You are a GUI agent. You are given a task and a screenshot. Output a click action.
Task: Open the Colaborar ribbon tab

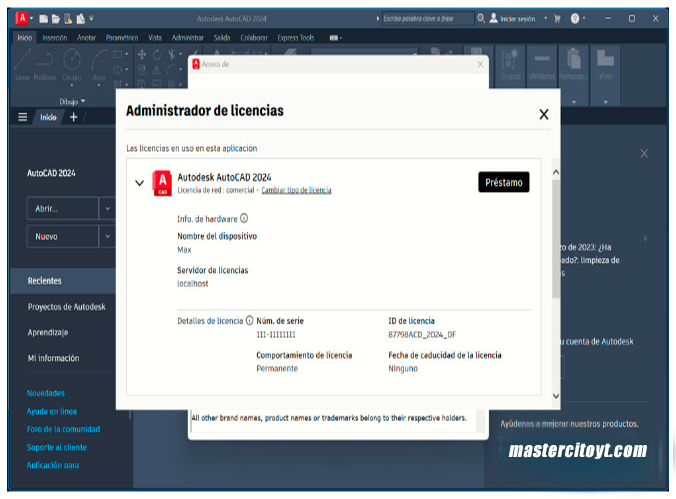[x=254, y=38]
